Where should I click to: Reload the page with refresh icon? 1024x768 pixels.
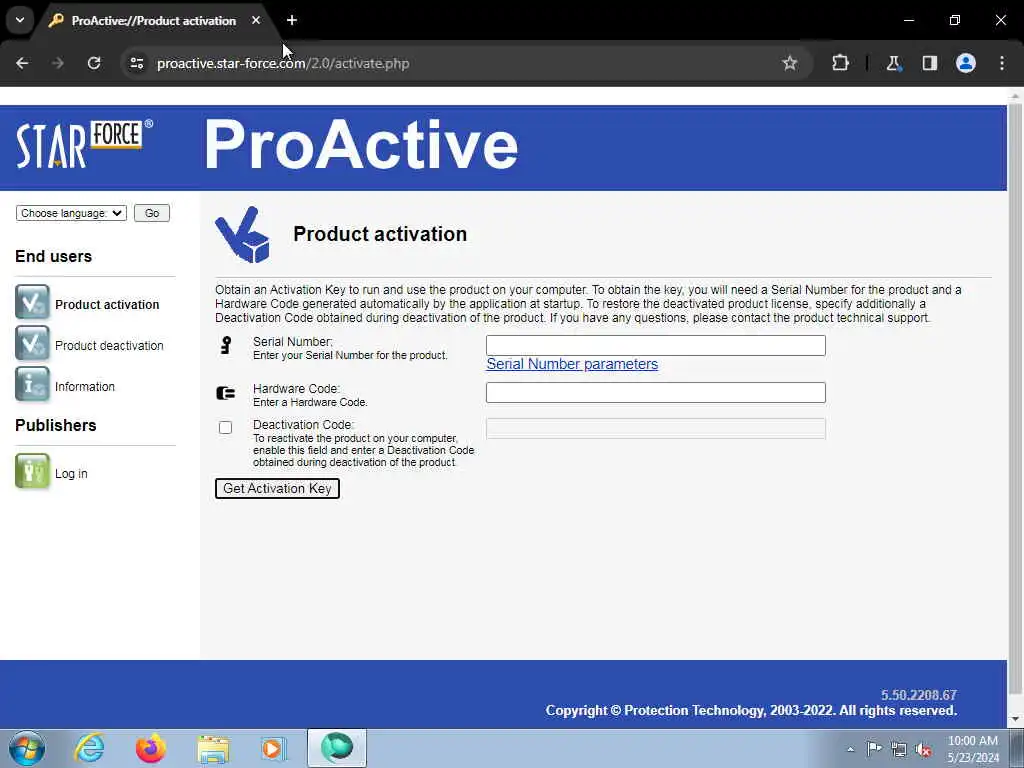94,63
